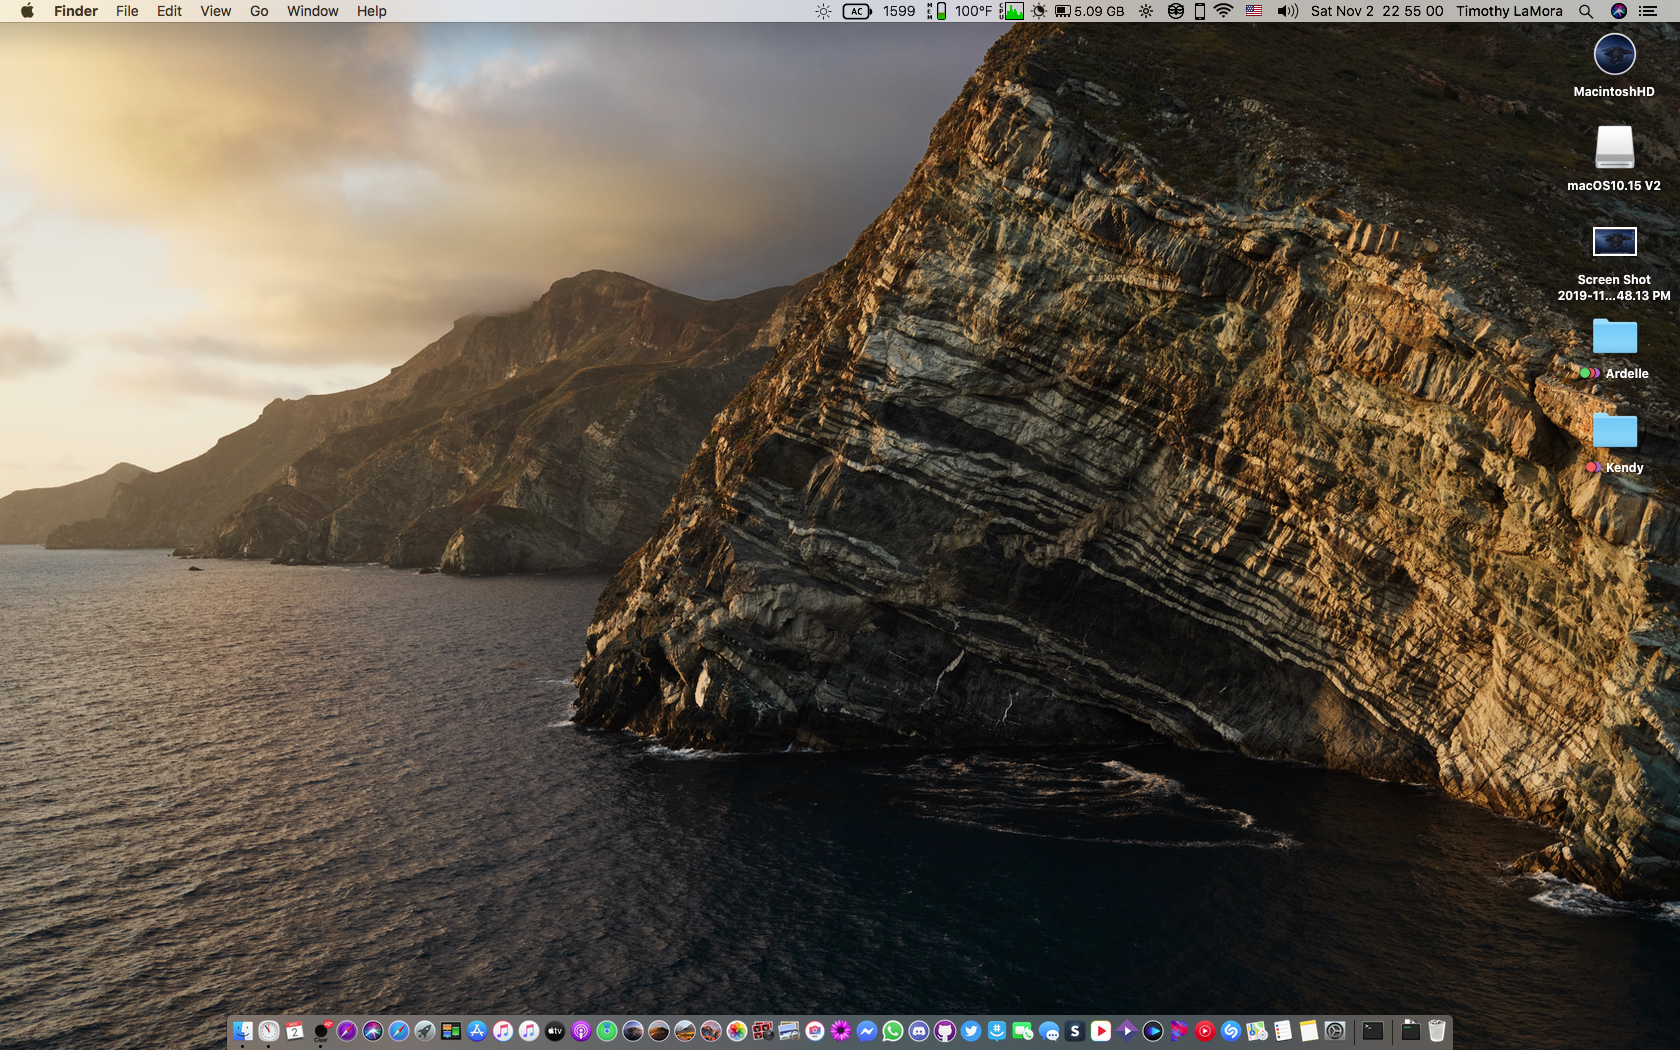Open the US flag input source menu
Viewport: 1680px width, 1050px height.
[1254, 11]
